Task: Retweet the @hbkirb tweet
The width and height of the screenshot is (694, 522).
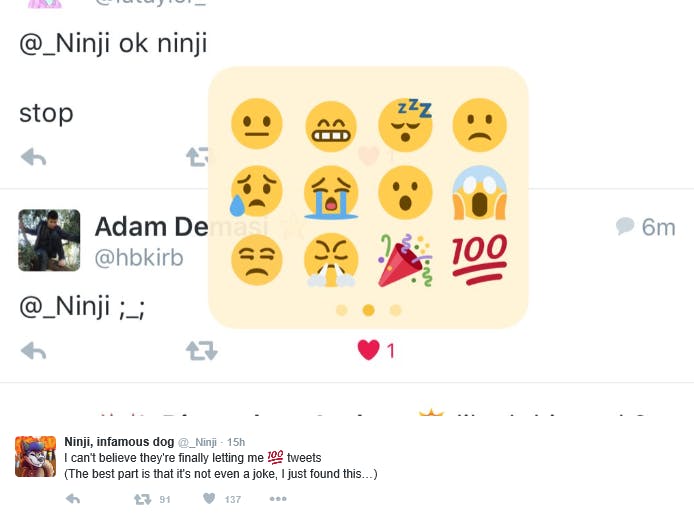Action: [201, 351]
